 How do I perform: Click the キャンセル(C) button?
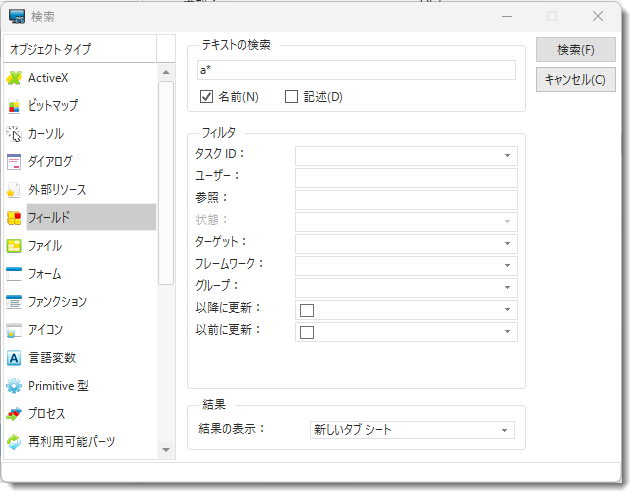click(575, 80)
